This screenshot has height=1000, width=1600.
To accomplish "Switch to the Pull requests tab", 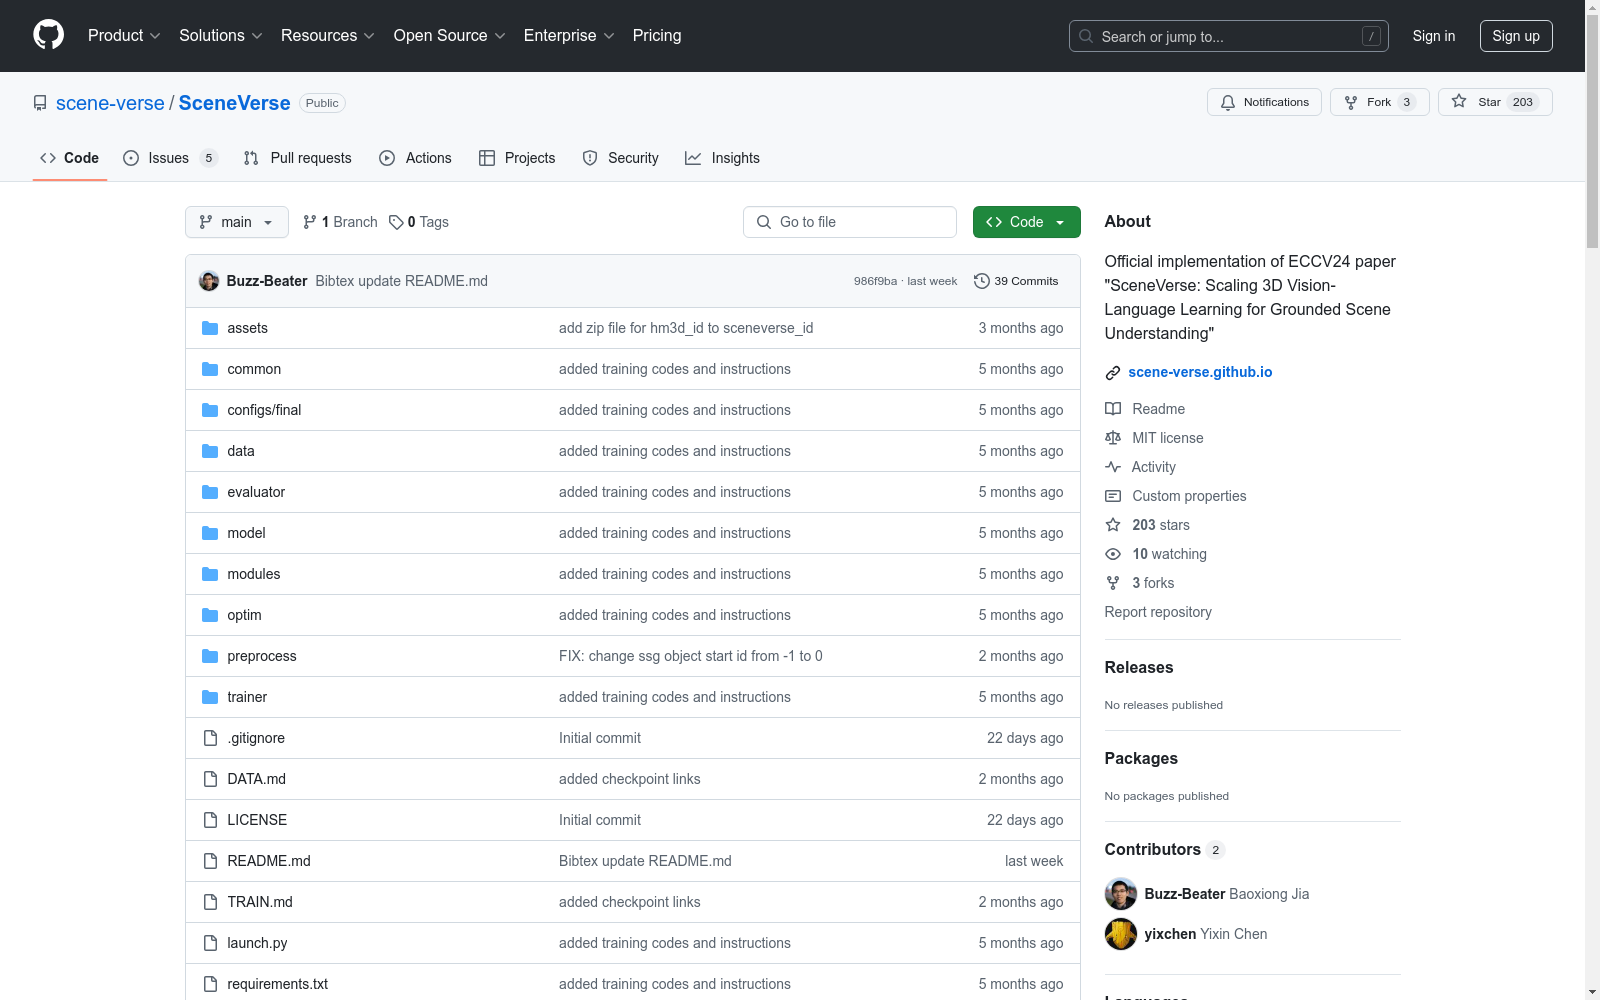I will [x=298, y=158].
